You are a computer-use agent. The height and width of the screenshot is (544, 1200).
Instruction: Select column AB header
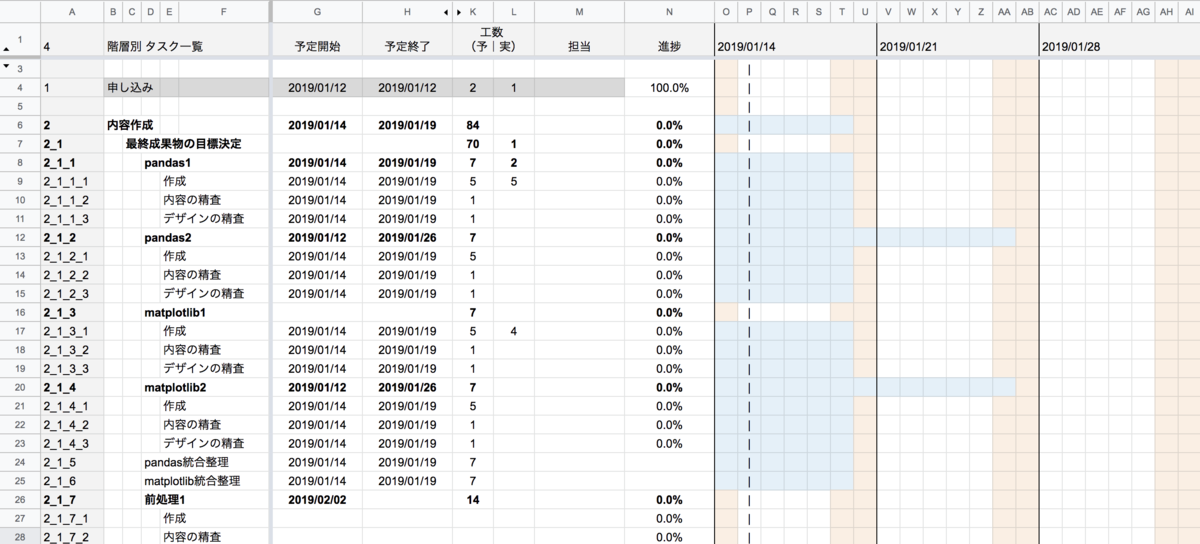[1027, 12]
